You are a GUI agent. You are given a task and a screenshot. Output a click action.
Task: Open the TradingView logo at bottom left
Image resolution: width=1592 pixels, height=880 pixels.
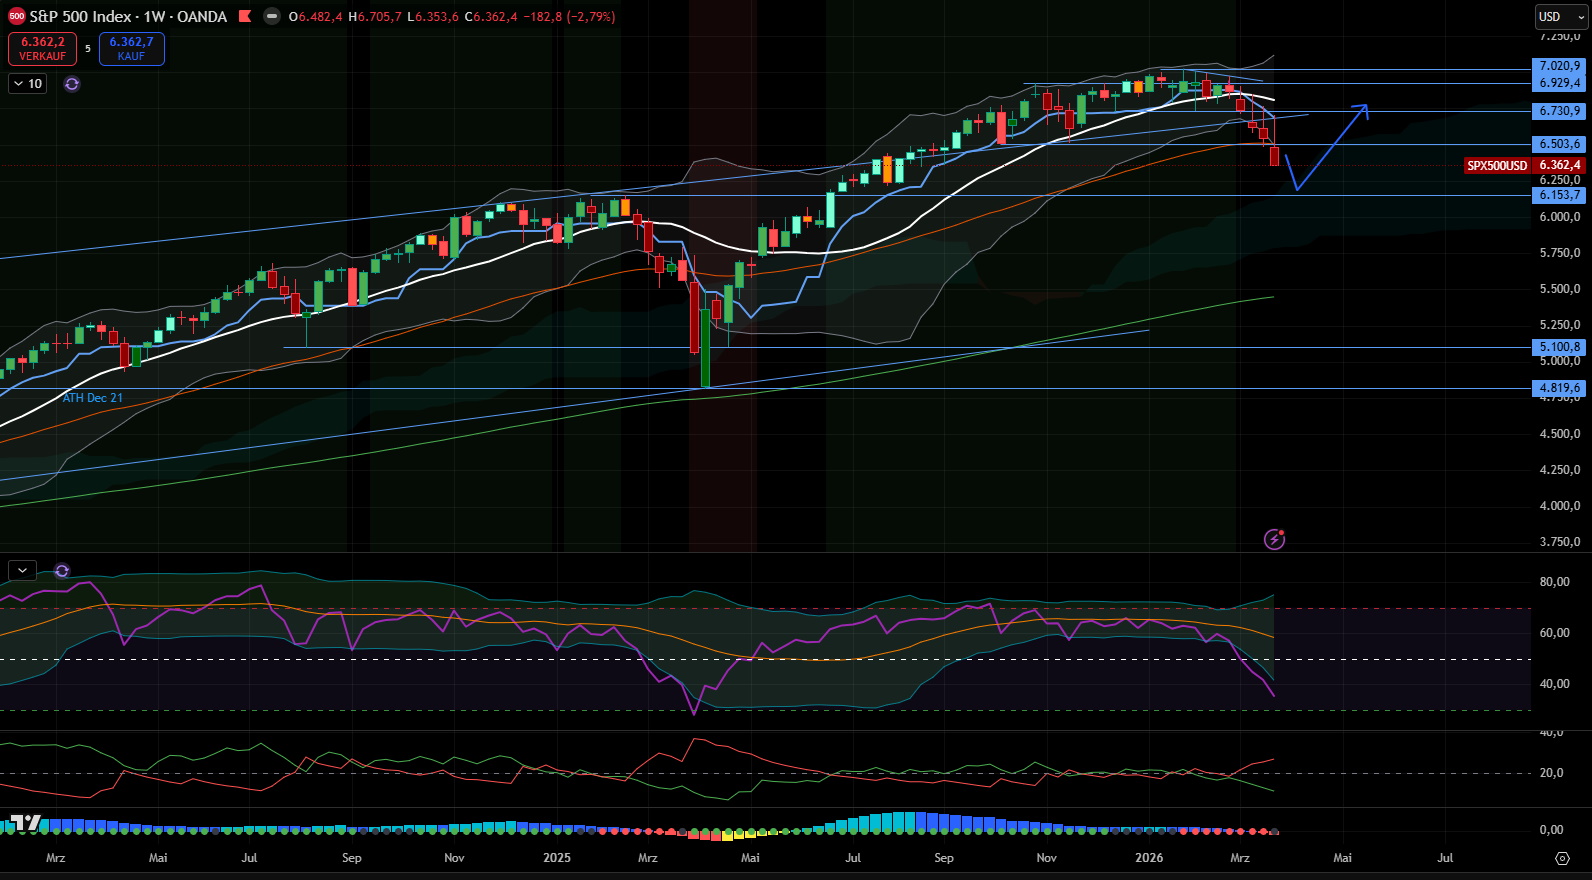pyautogui.click(x=25, y=823)
